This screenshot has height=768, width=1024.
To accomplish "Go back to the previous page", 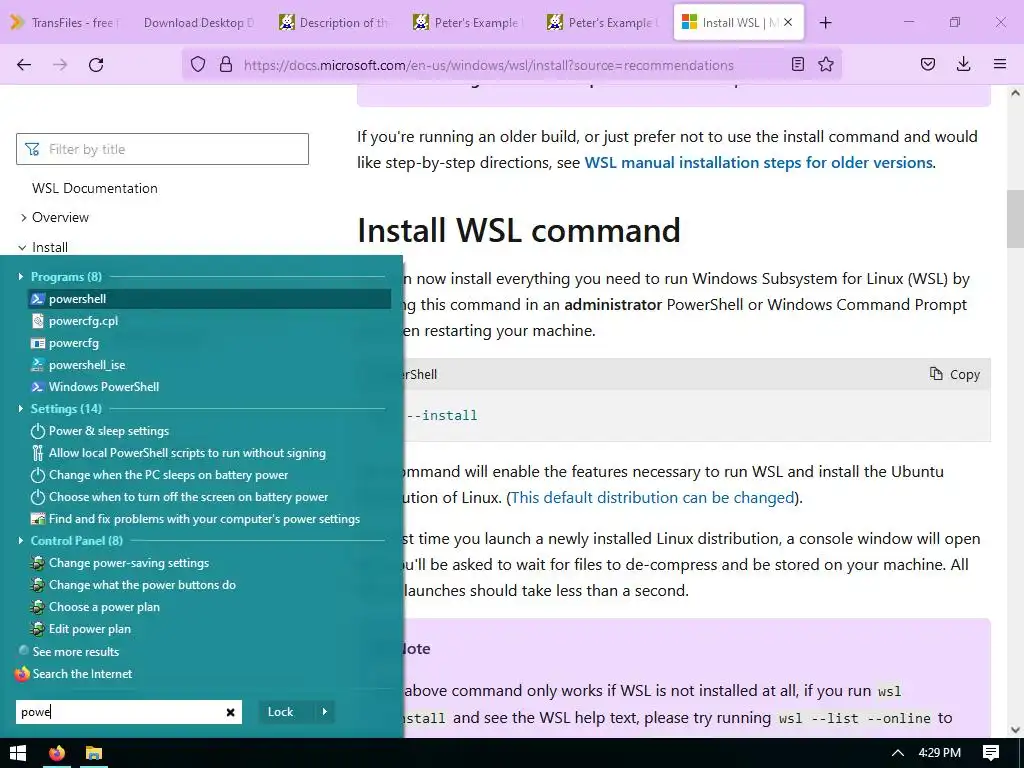I will 24,65.
